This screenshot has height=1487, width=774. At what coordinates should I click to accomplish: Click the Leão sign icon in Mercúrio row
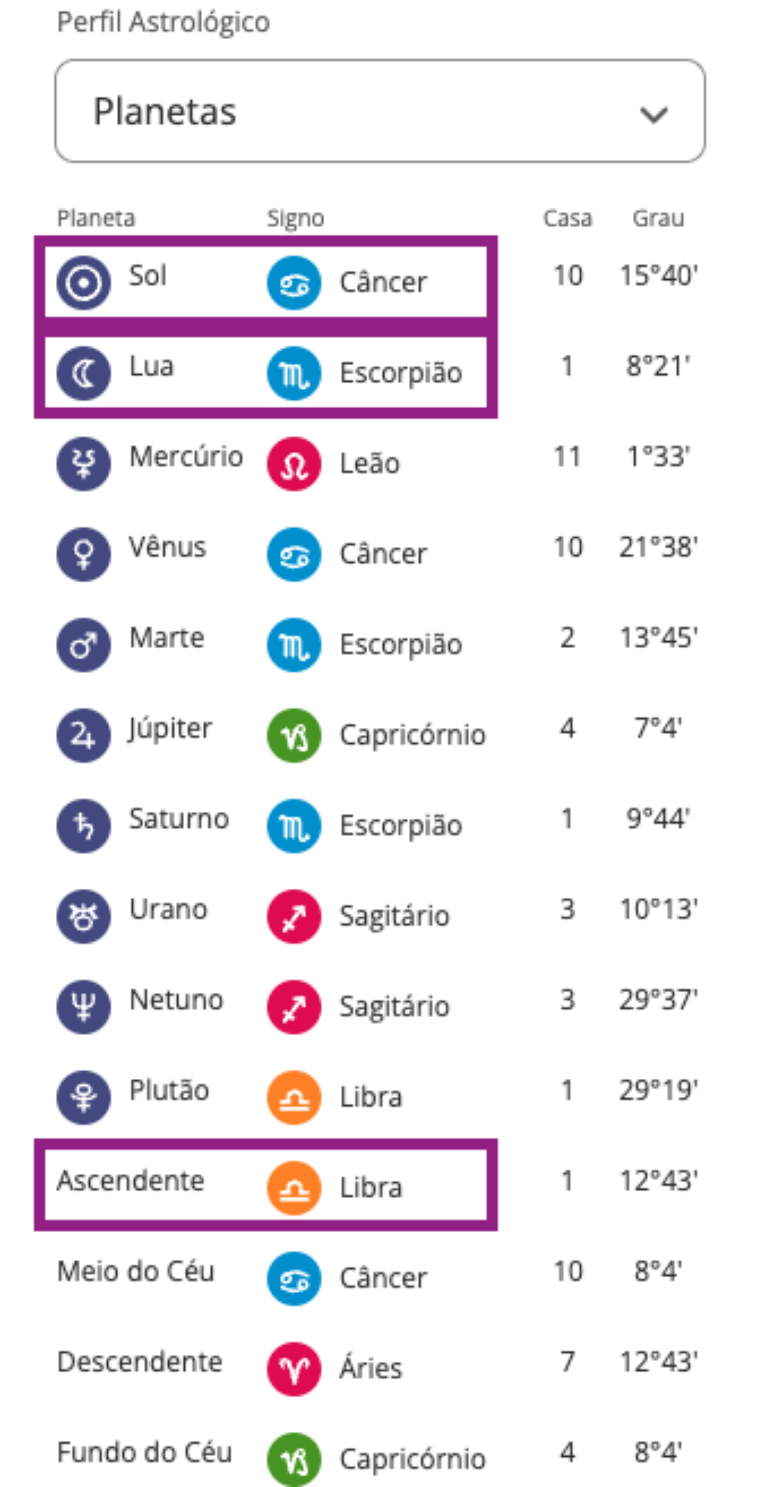click(294, 465)
